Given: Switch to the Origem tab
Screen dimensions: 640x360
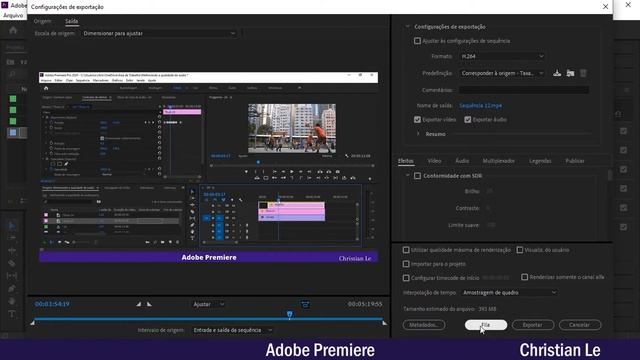Looking at the screenshot, I should coord(42,21).
